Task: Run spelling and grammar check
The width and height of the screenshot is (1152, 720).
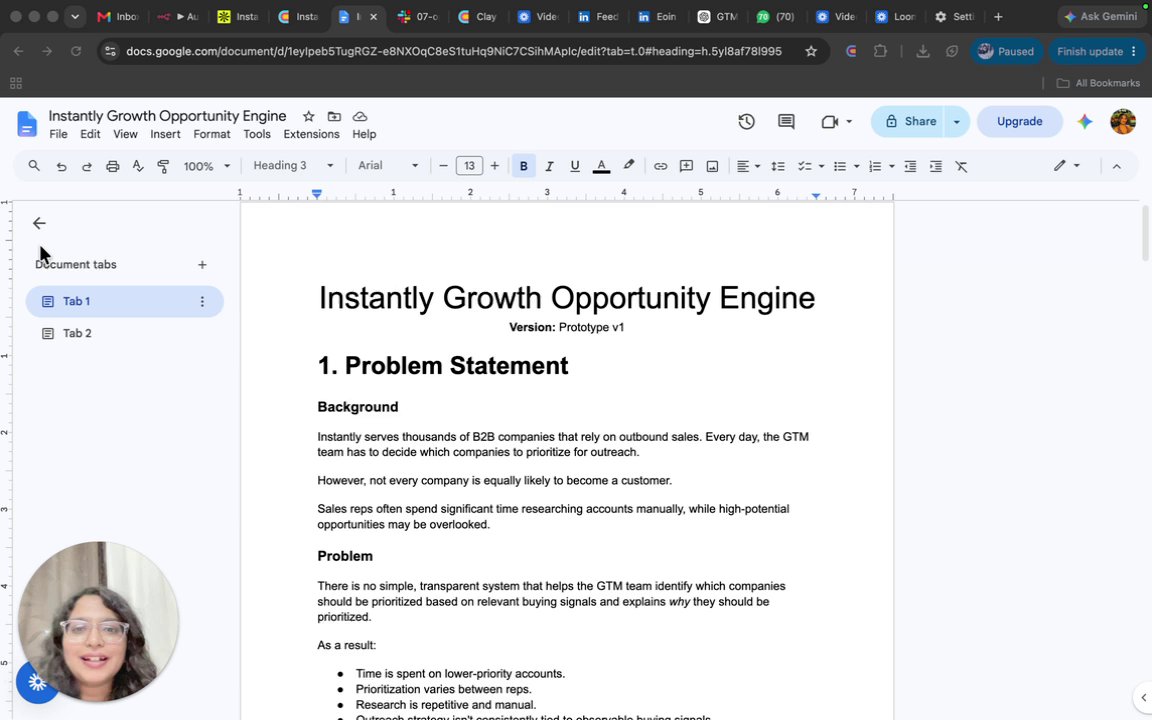Action: pyautogui.click(x=137, y=166)
